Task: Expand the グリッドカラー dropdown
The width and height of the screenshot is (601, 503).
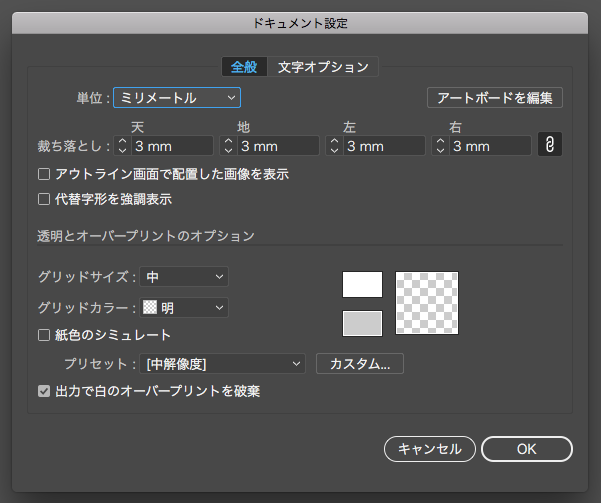Action: pos(184,308)
